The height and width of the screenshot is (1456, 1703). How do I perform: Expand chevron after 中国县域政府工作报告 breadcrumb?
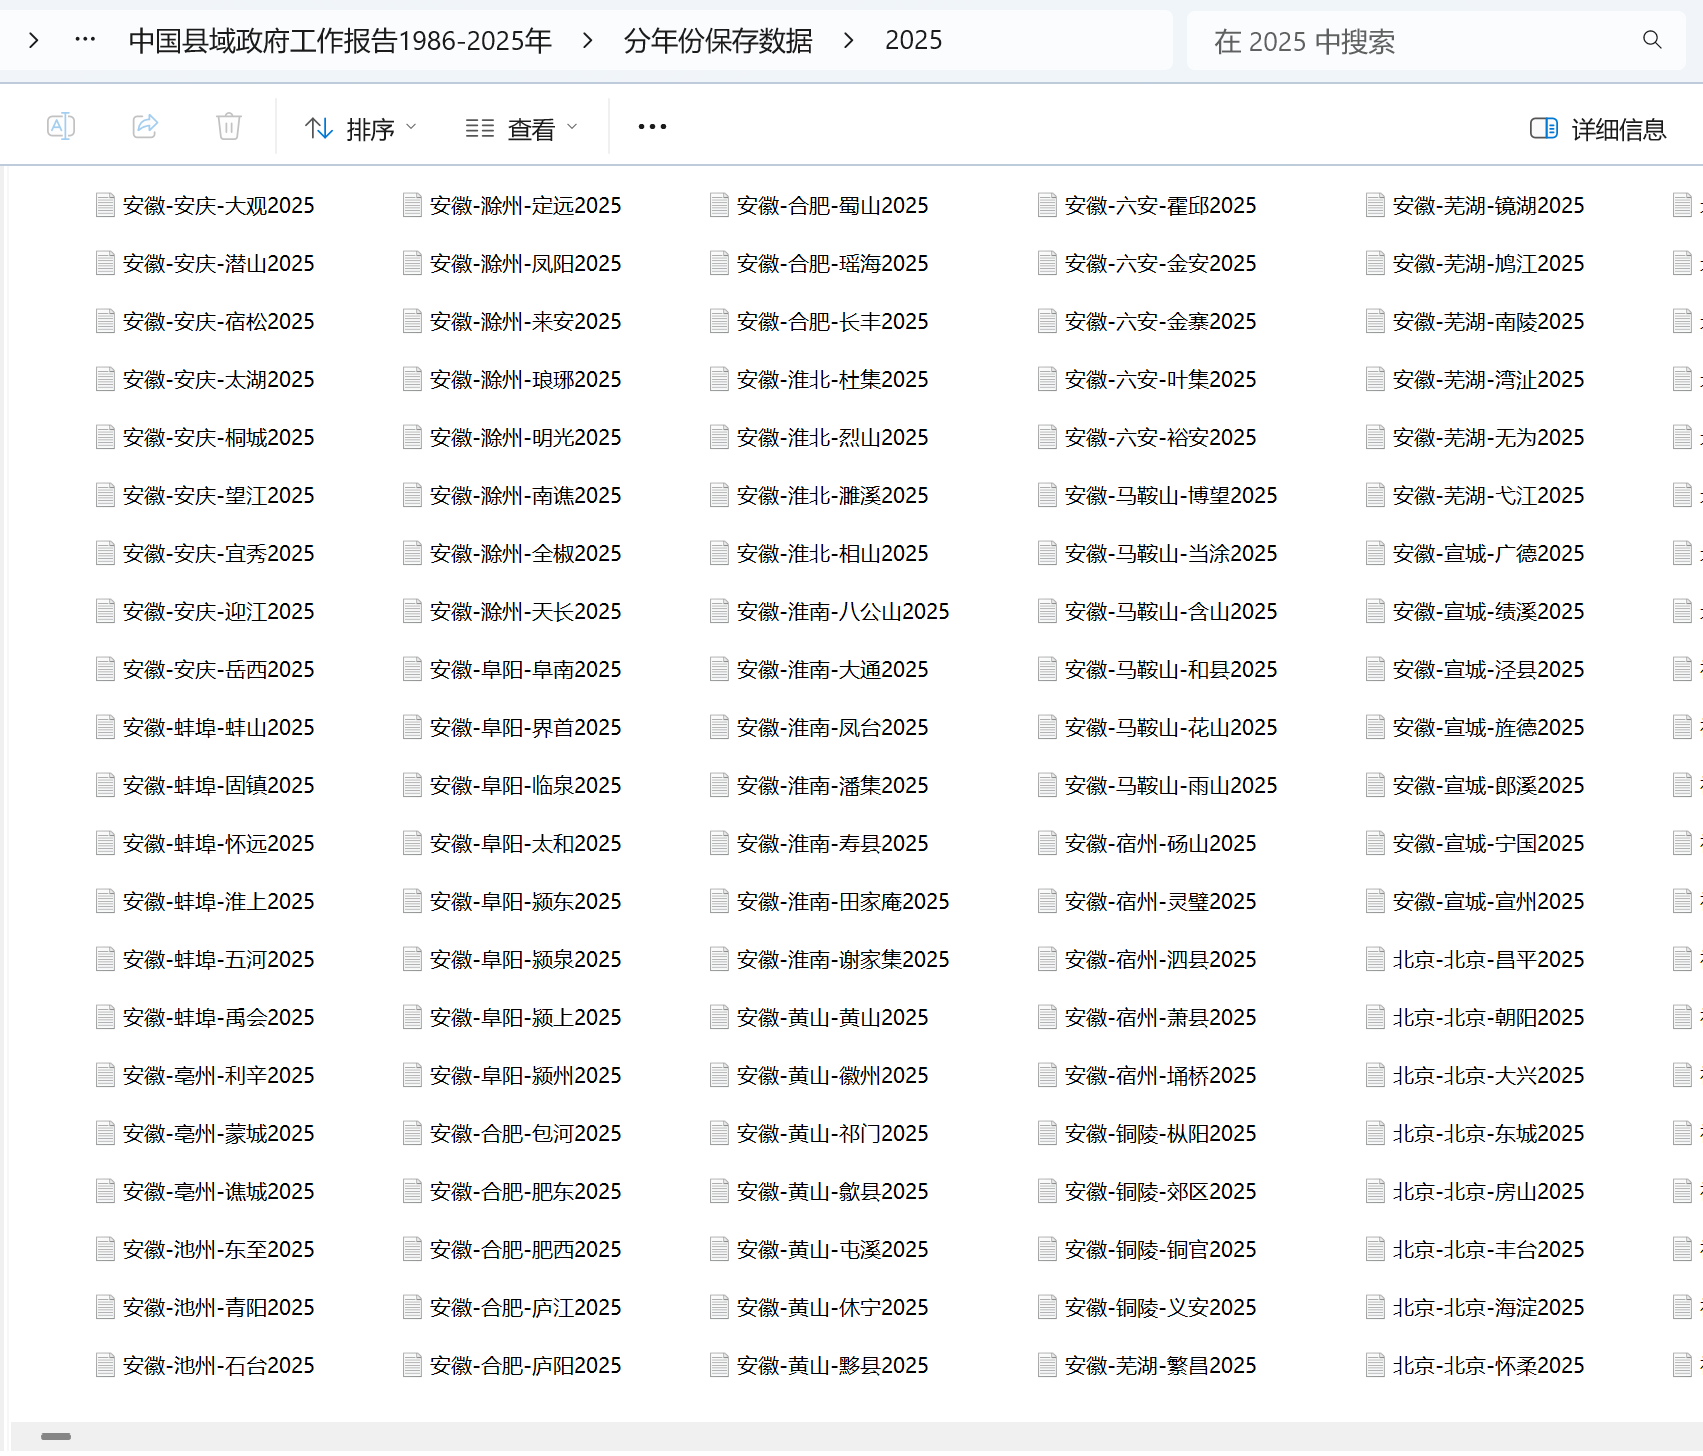(x=588, y=40)
